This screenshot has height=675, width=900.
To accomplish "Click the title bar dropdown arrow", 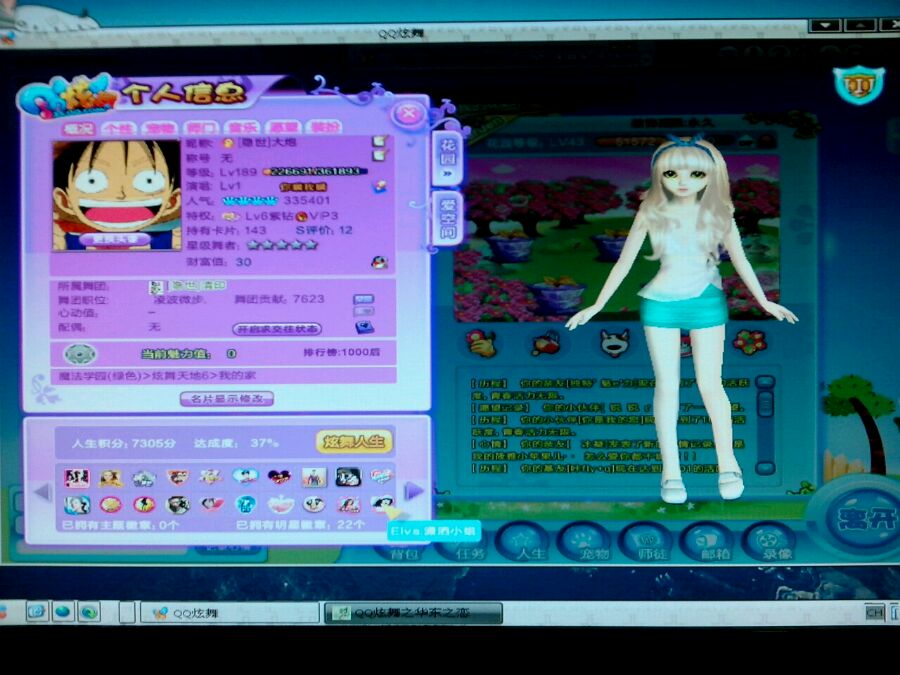I will point(825,25).
